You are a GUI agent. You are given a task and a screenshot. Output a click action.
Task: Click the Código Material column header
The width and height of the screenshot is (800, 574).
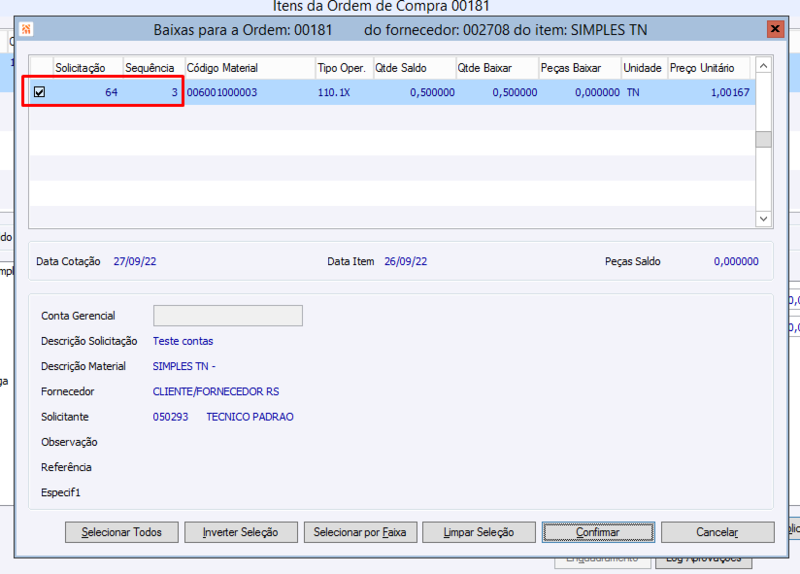[x=250, y=68]
